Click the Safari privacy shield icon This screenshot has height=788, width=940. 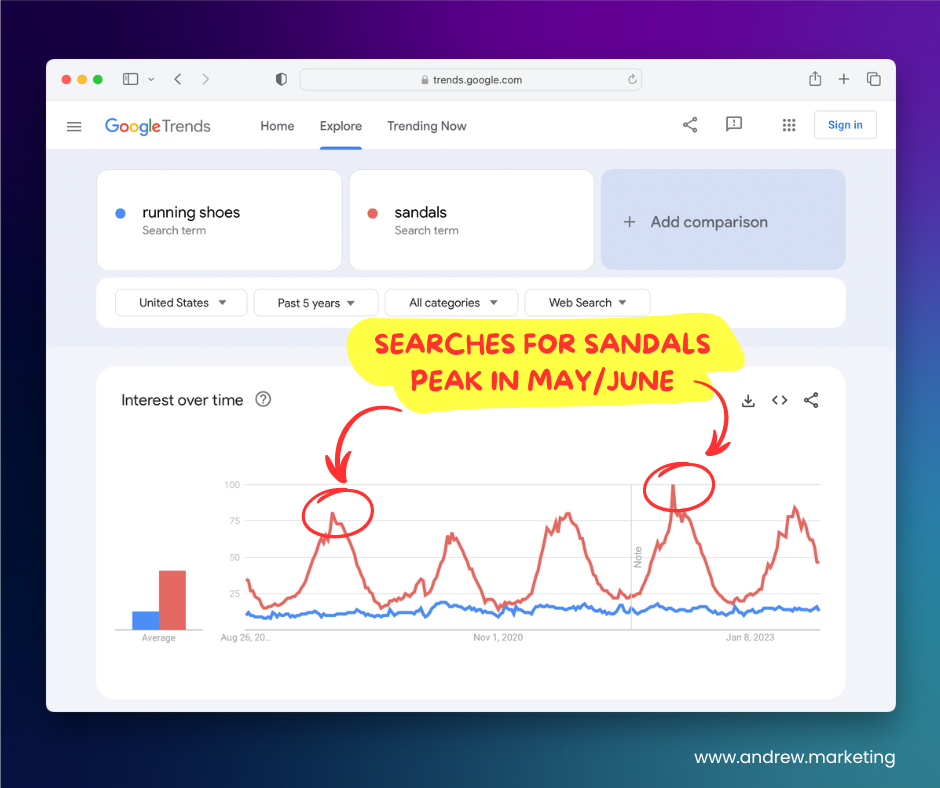coord(281,79)
